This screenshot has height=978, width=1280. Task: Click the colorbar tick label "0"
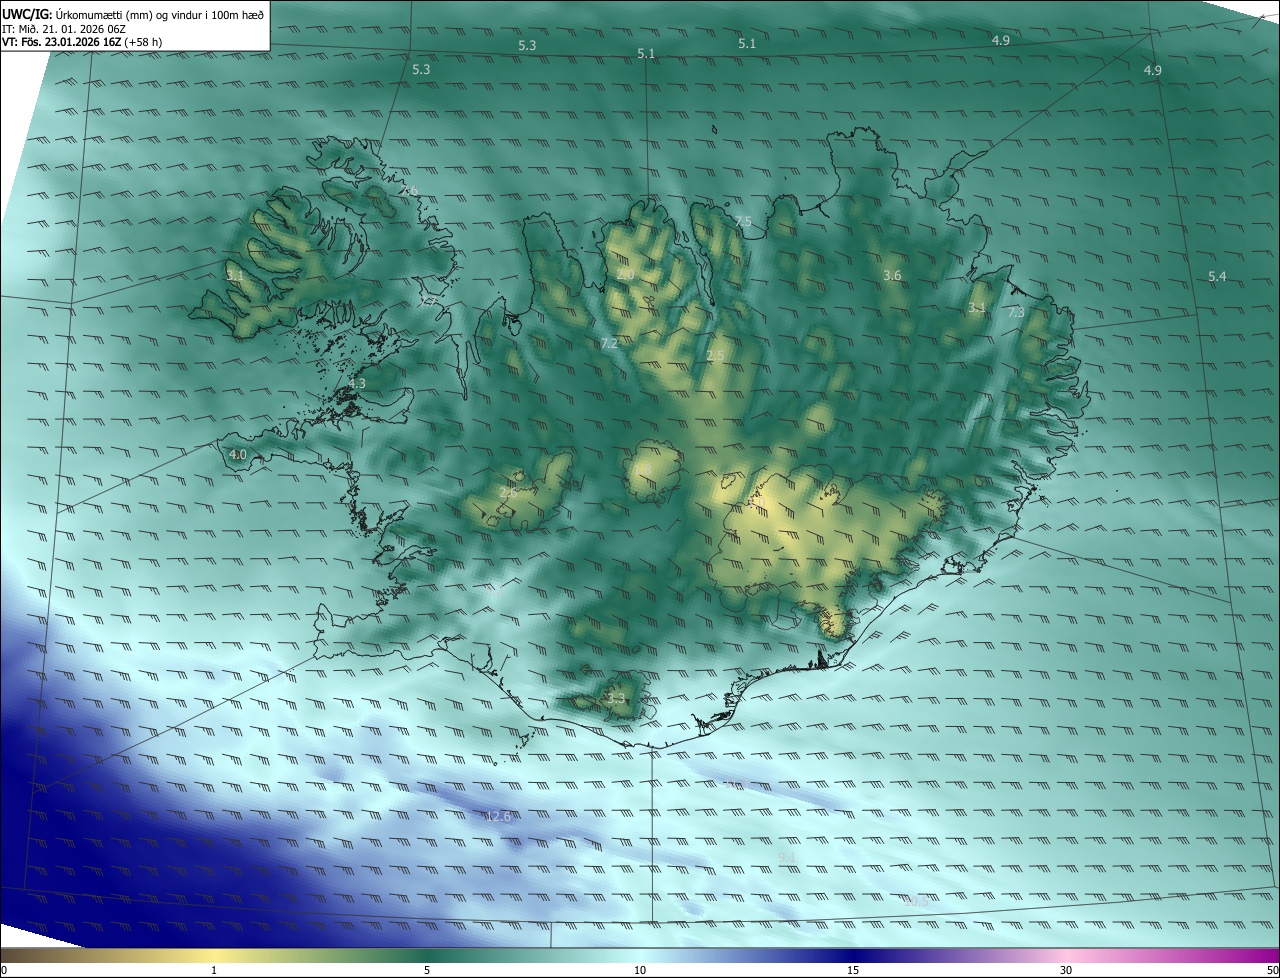click(x=4, y=970)
